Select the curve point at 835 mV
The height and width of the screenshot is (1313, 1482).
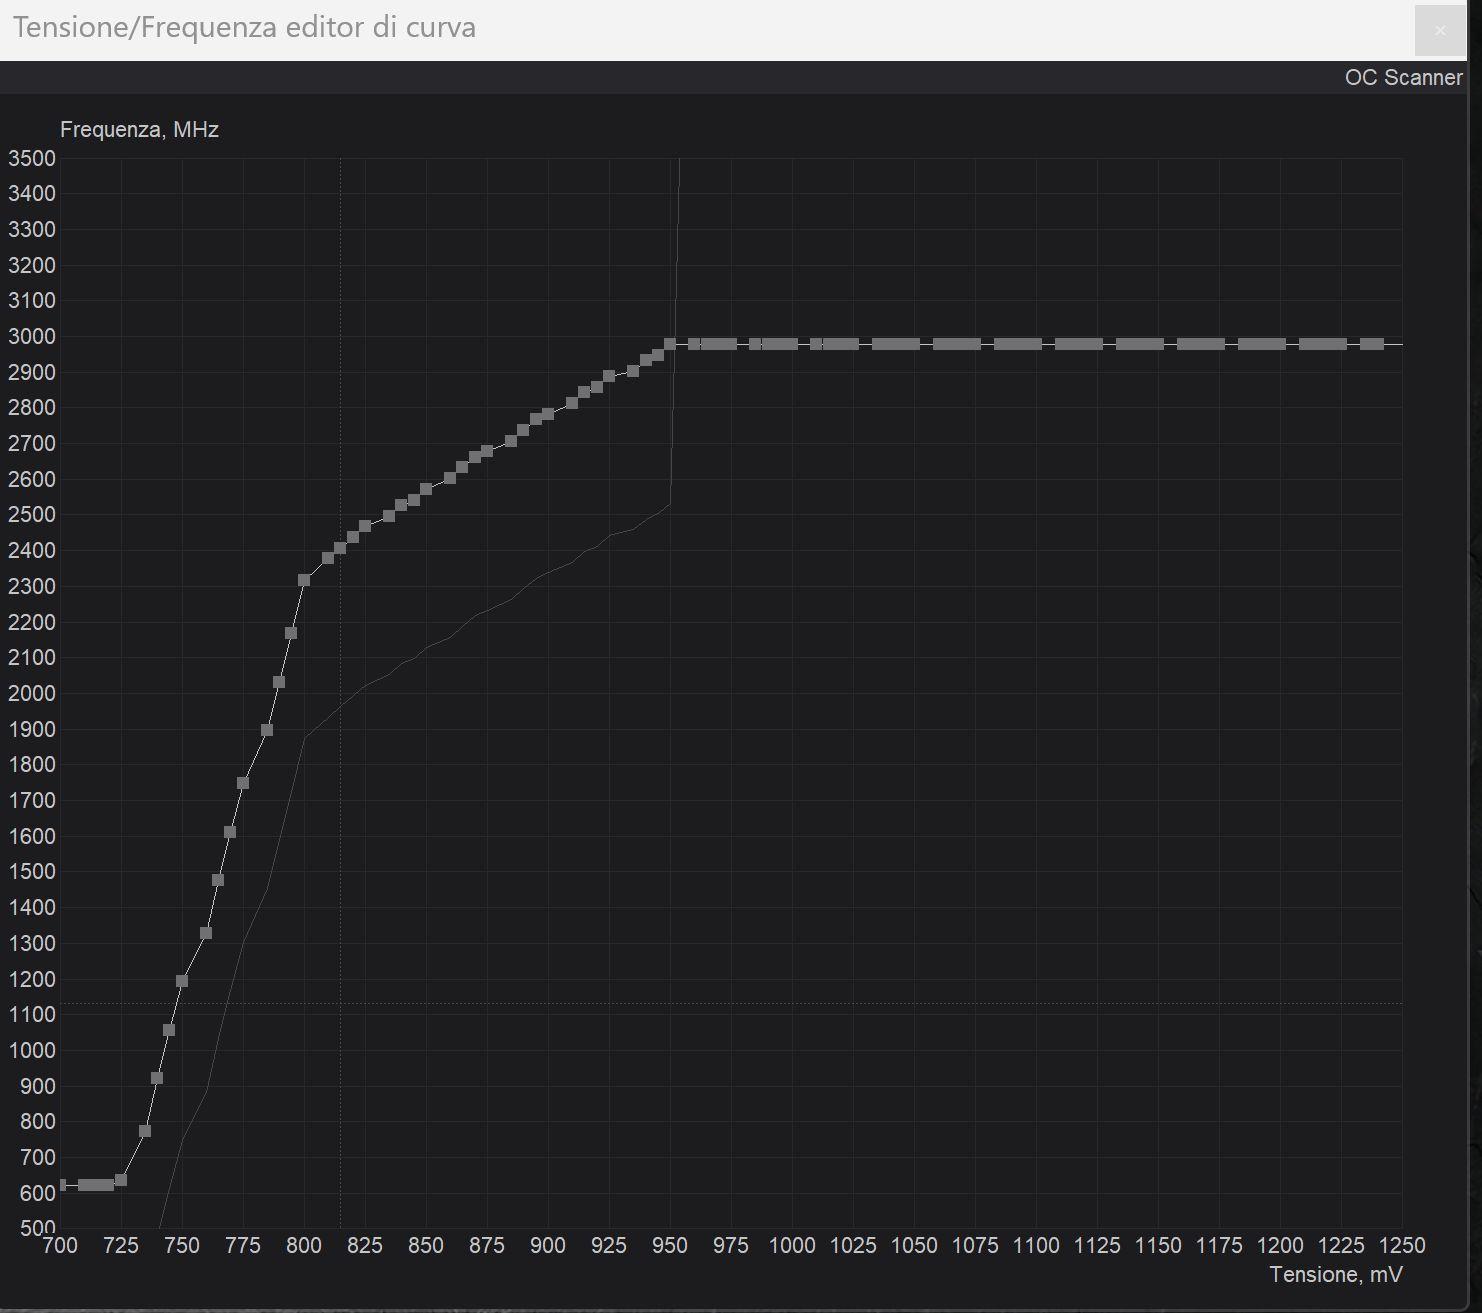pyautogui.click(x=389, y=516)
